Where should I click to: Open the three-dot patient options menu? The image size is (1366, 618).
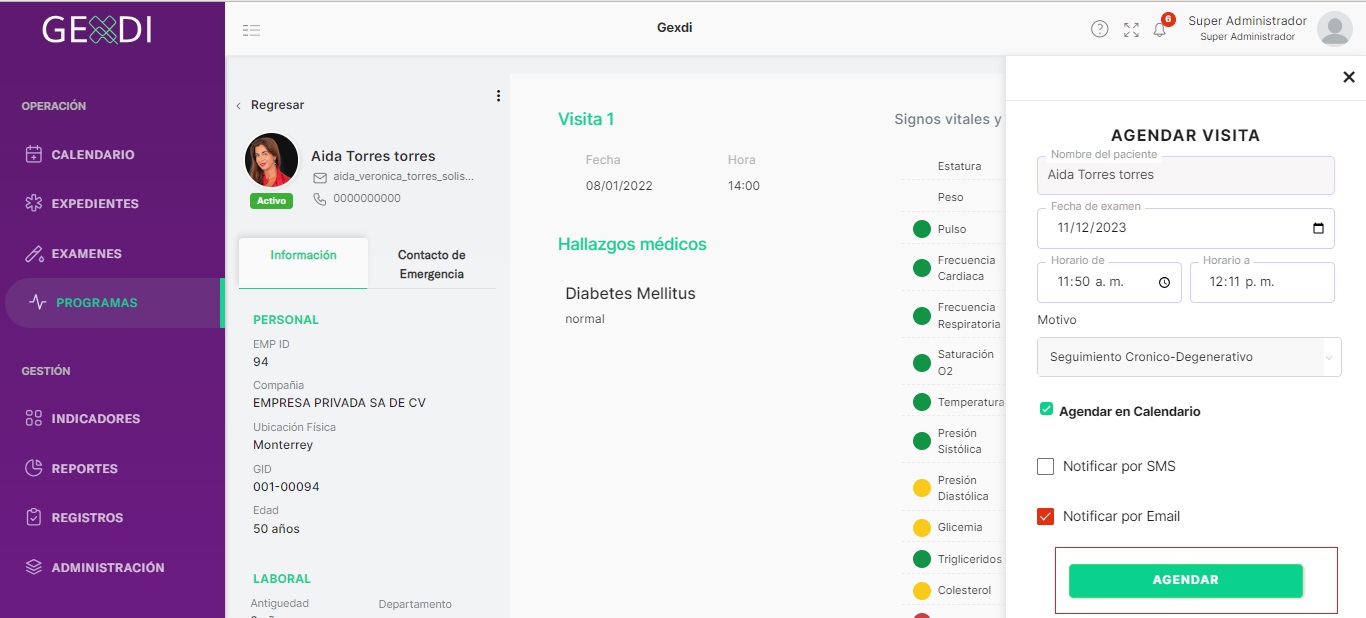pos(498,96)
